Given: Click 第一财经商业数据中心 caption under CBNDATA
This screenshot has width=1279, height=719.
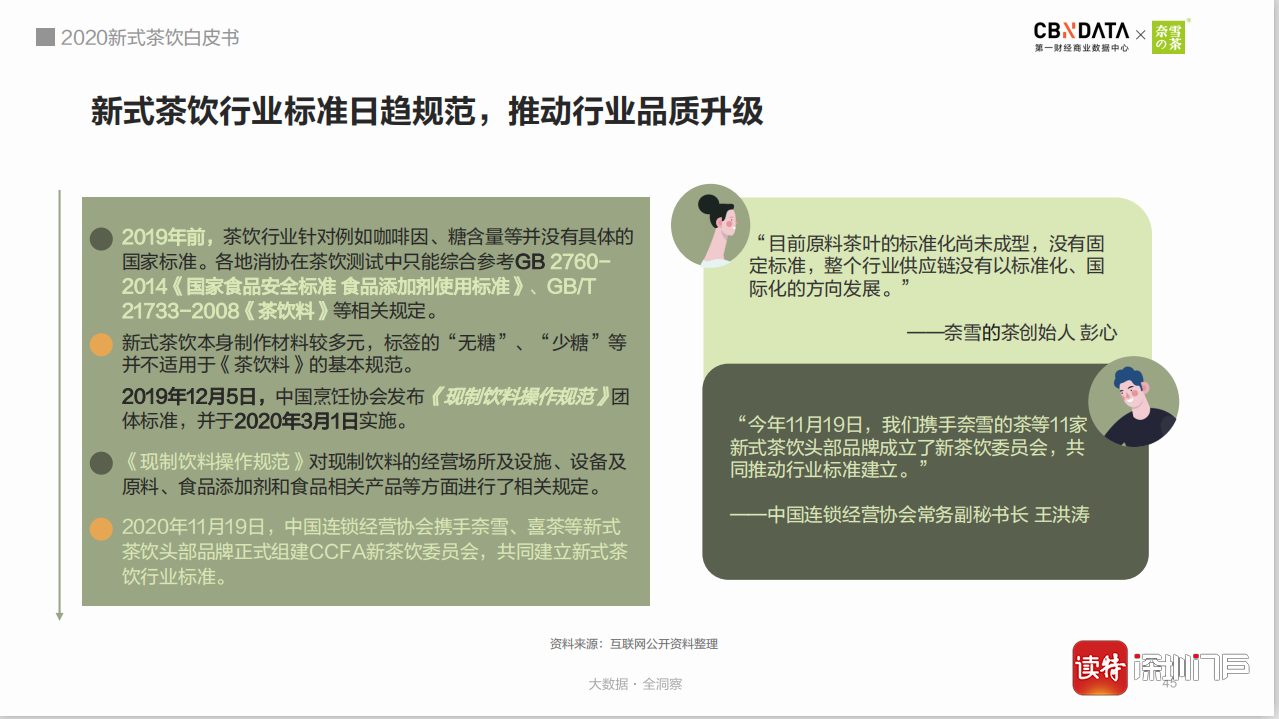Looking at the screenshot, I should [x=1081, y=48].
